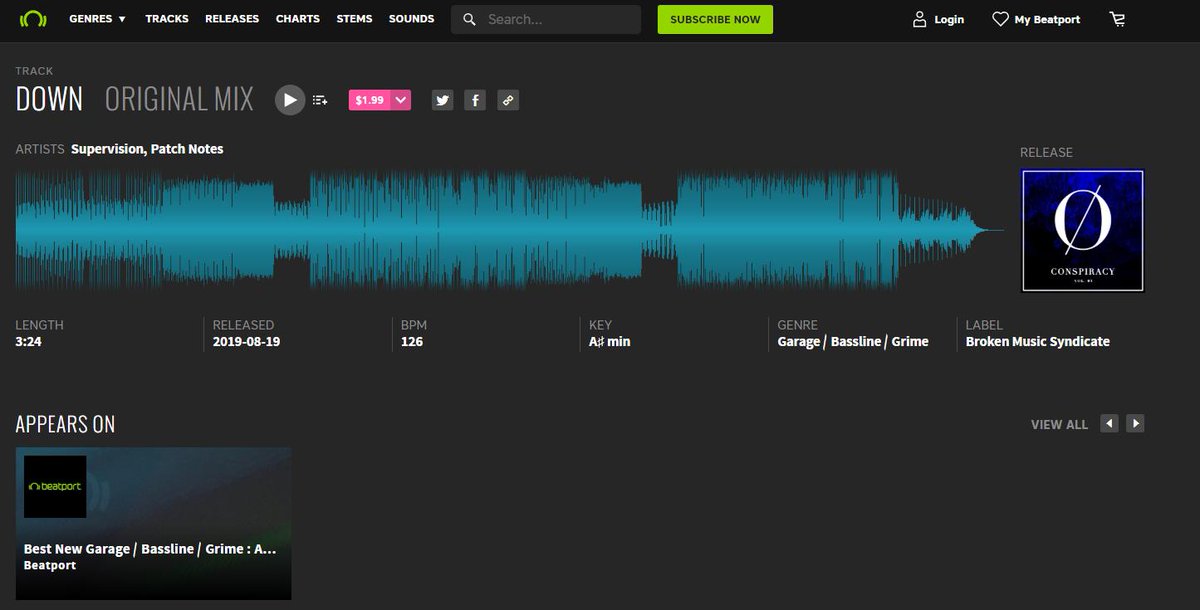Image resolution: width=1200 pixels, height=610 pixels.
Task: Open My Beatport link
Action: pyautogui.click(x=1047, y=20)
